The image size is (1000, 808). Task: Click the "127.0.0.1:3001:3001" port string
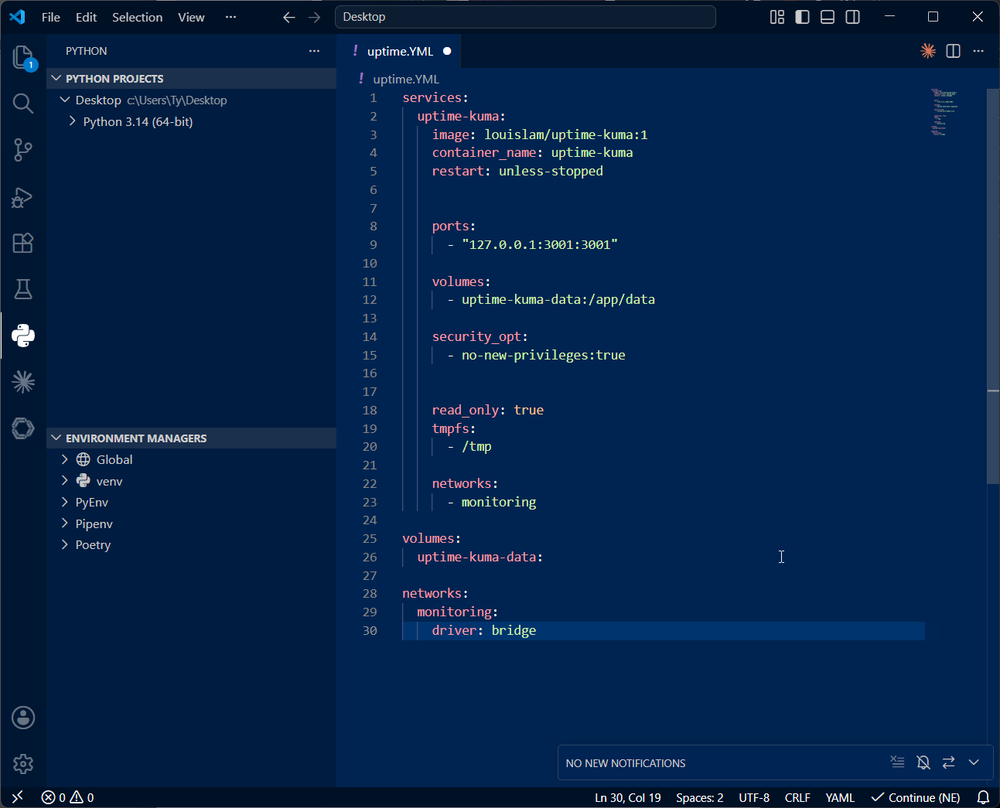coord(540,245)
